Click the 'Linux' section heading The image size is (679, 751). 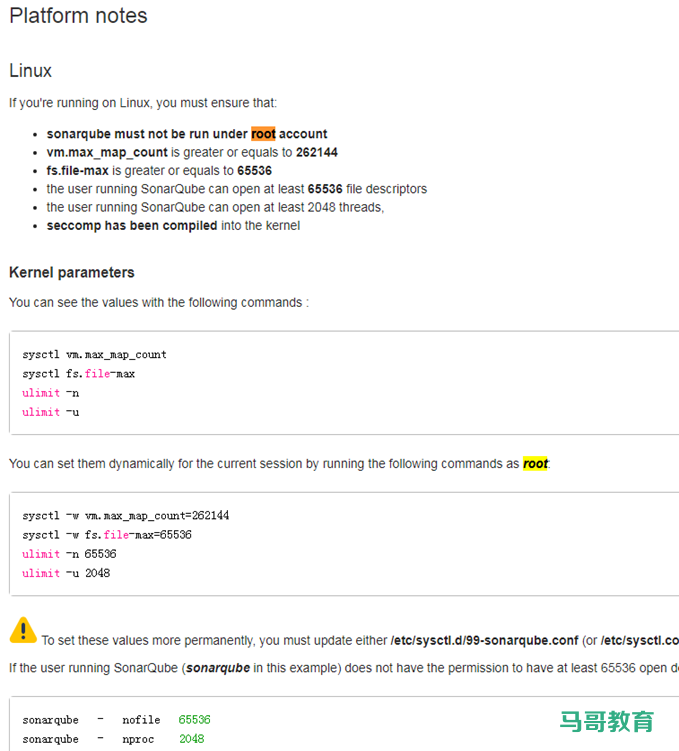[x=30, y=71]
